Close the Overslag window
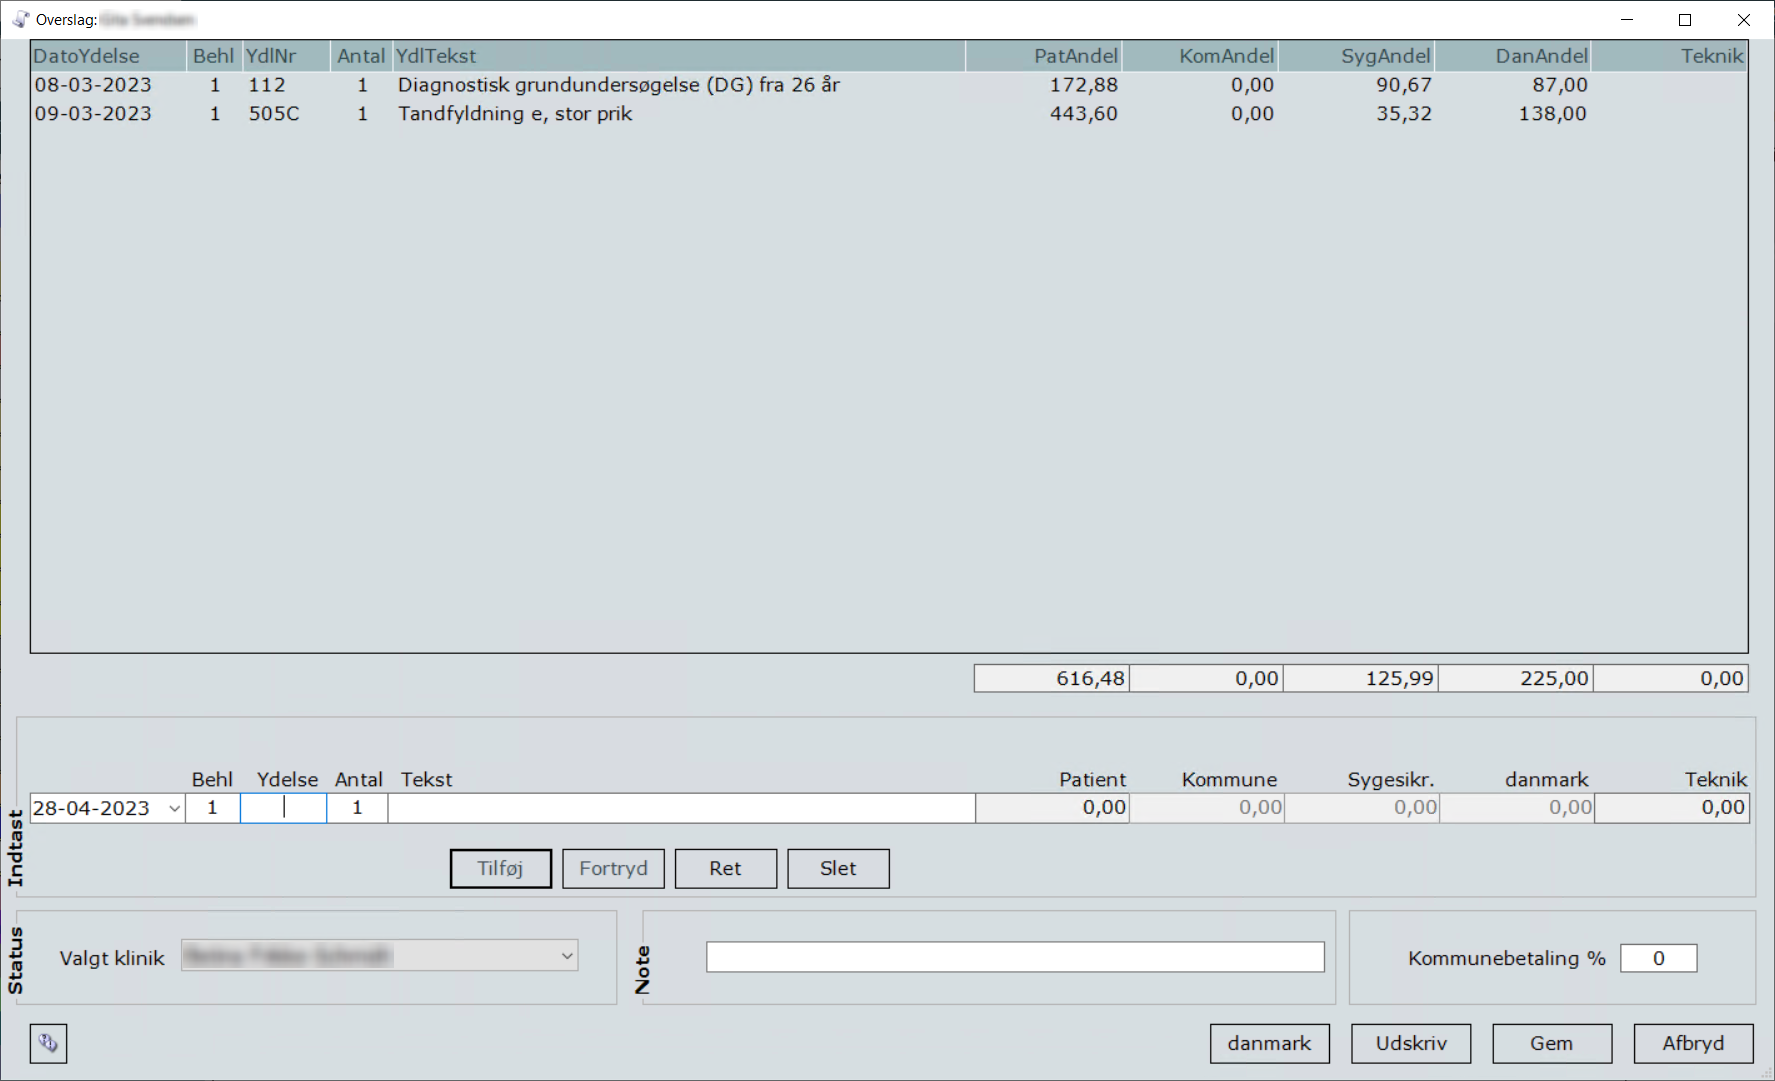1775x1081 pixels. pyautogui.click(x=1744, y=20)
